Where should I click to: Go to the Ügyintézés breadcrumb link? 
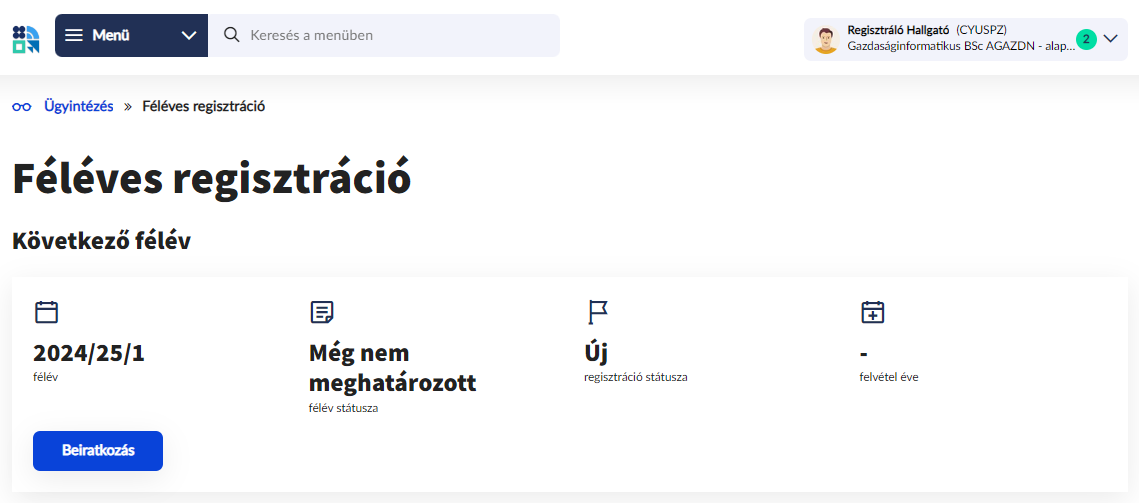[x=78, y=106]
